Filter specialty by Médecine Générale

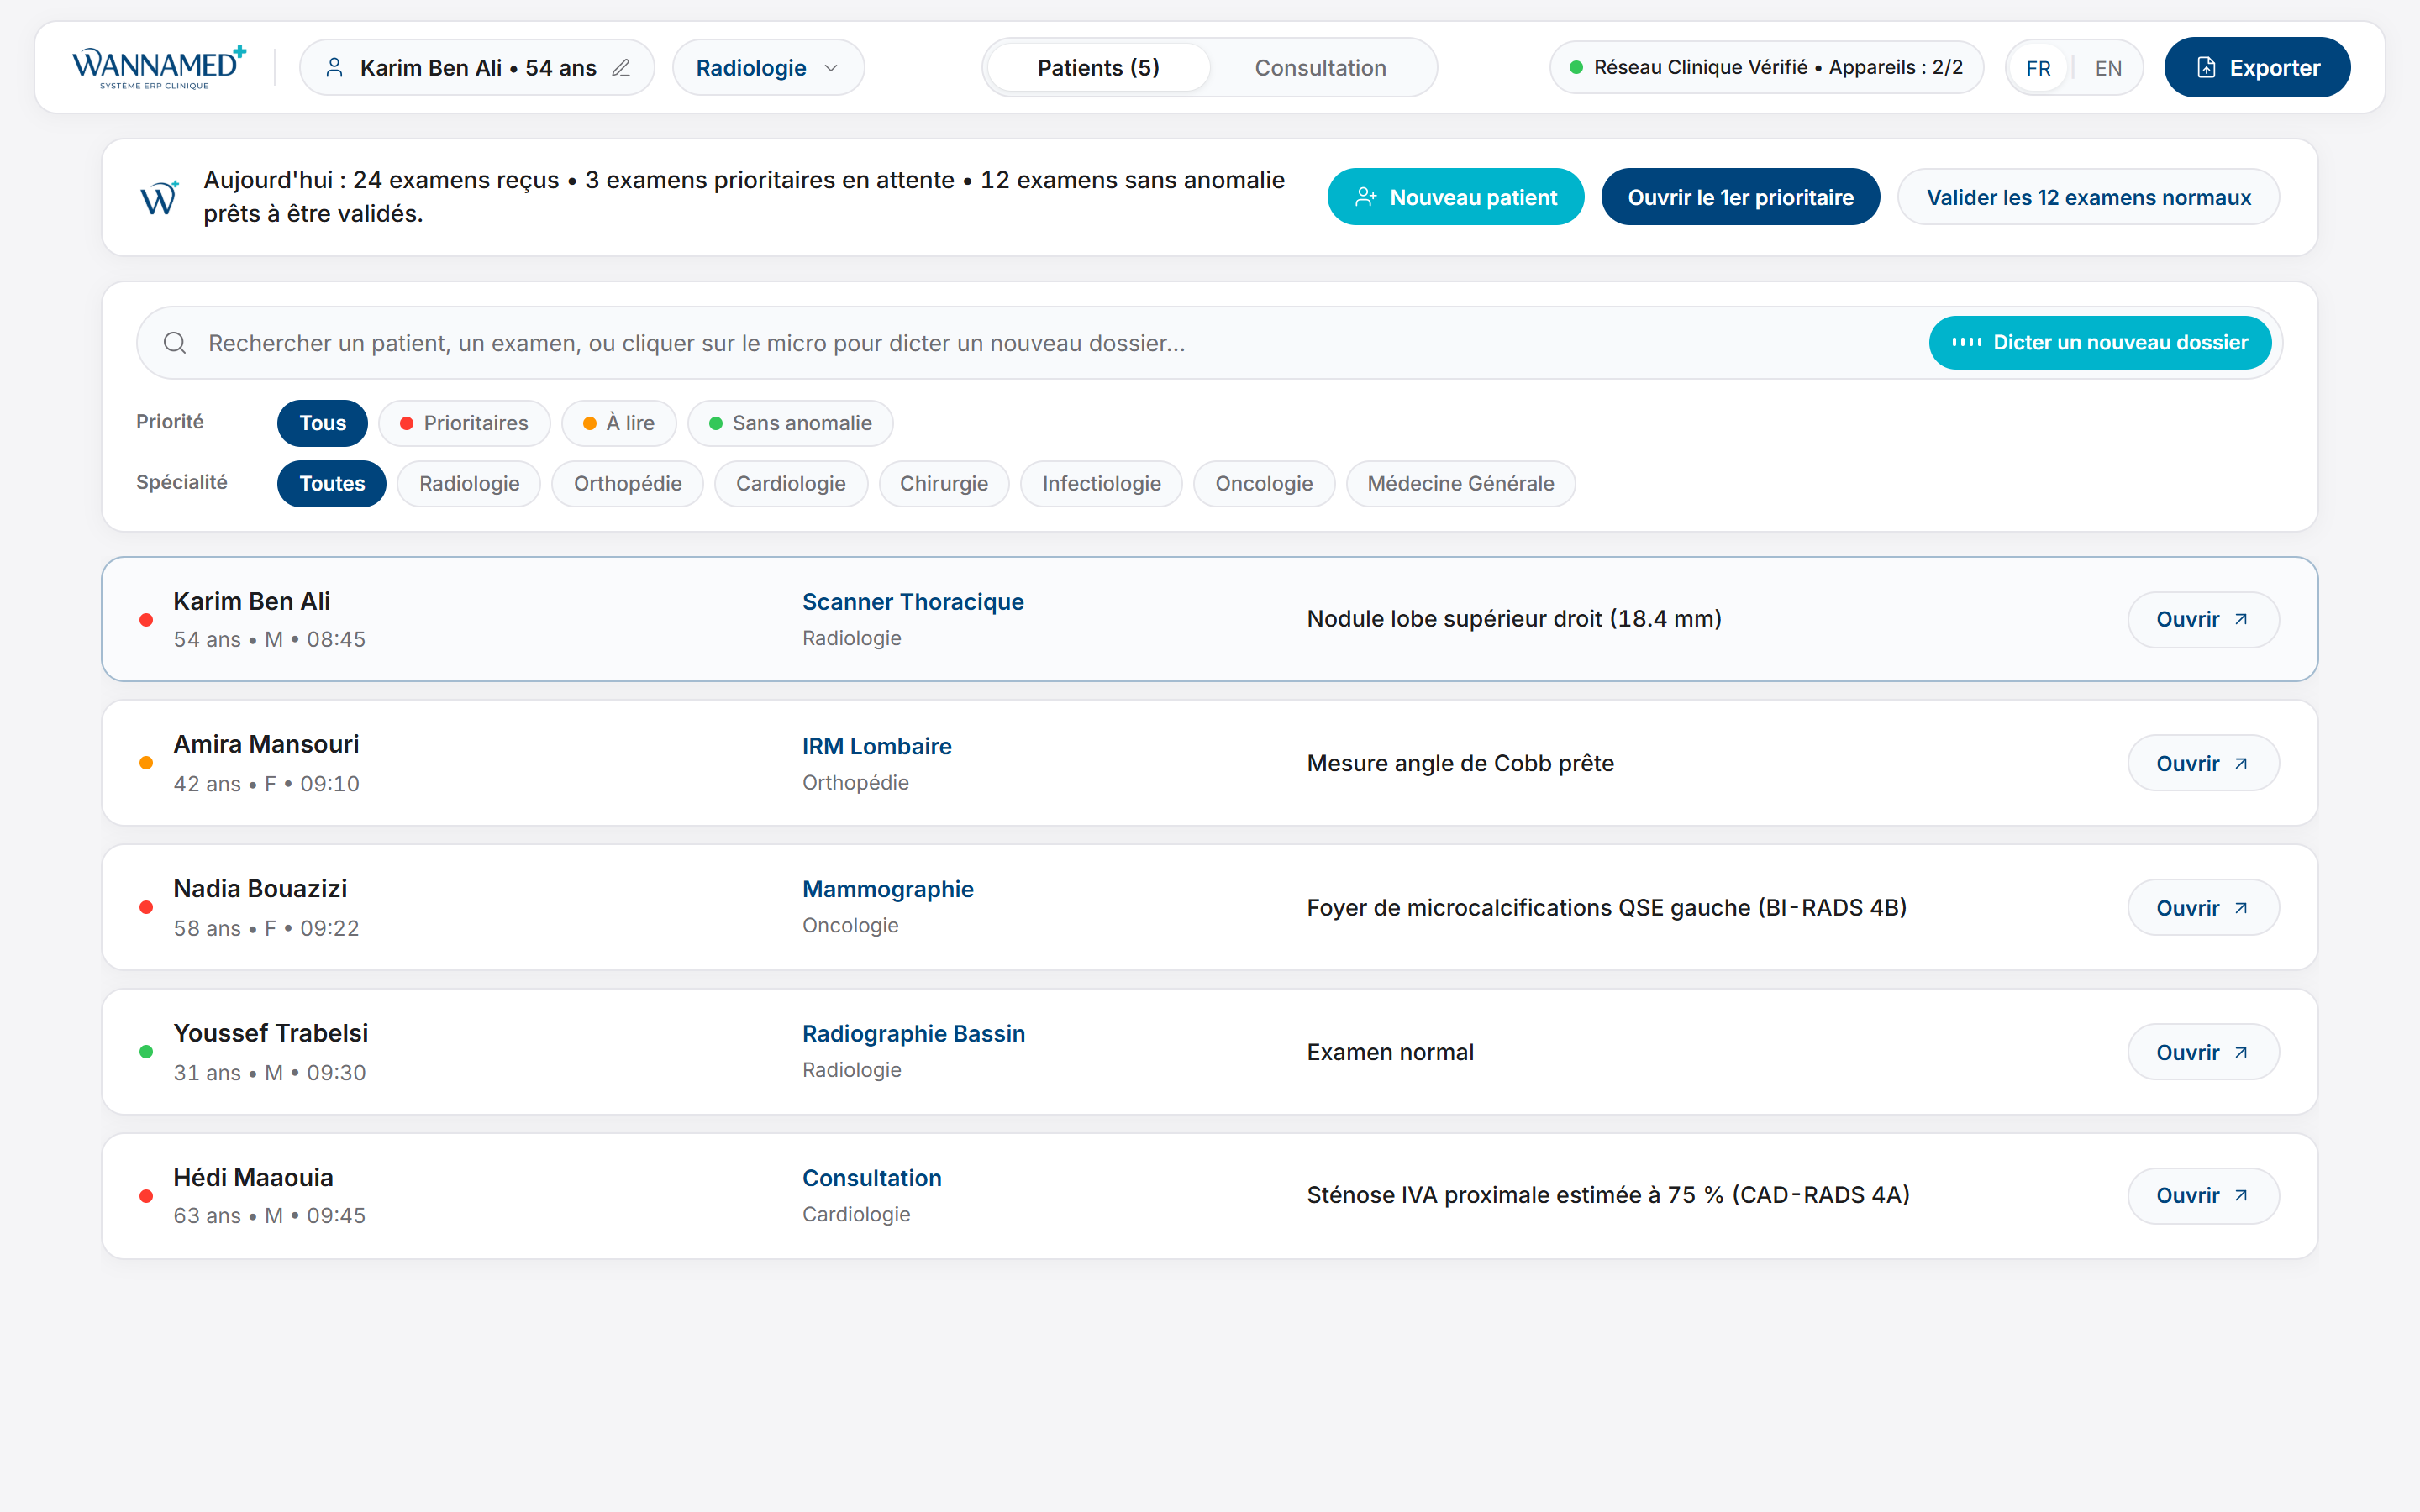pos(1460,484)
